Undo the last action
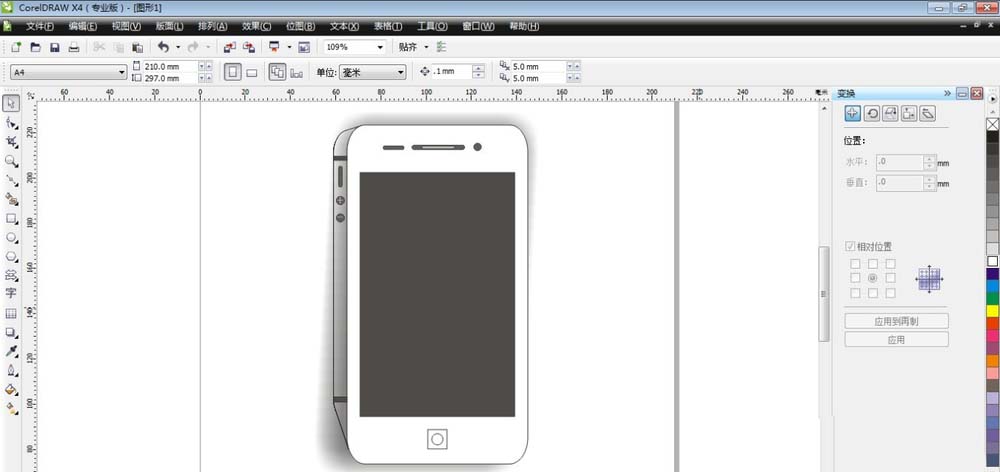The height and width of the screenshot is (472, 1000). pyautogui.click(x=164, y=47)
